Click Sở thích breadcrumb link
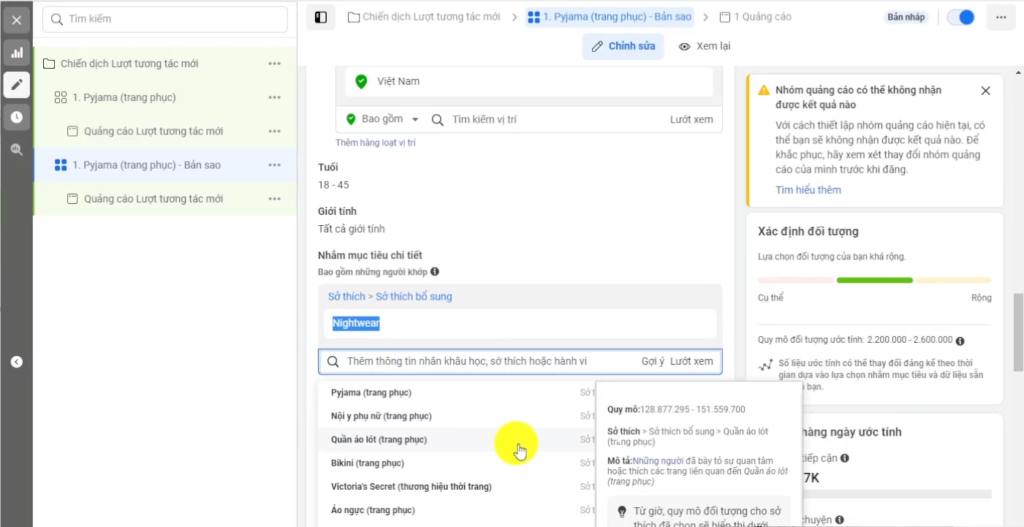The width and height of the screenshot is (1024, 527). pyautogui.click(x=346, y=296)
